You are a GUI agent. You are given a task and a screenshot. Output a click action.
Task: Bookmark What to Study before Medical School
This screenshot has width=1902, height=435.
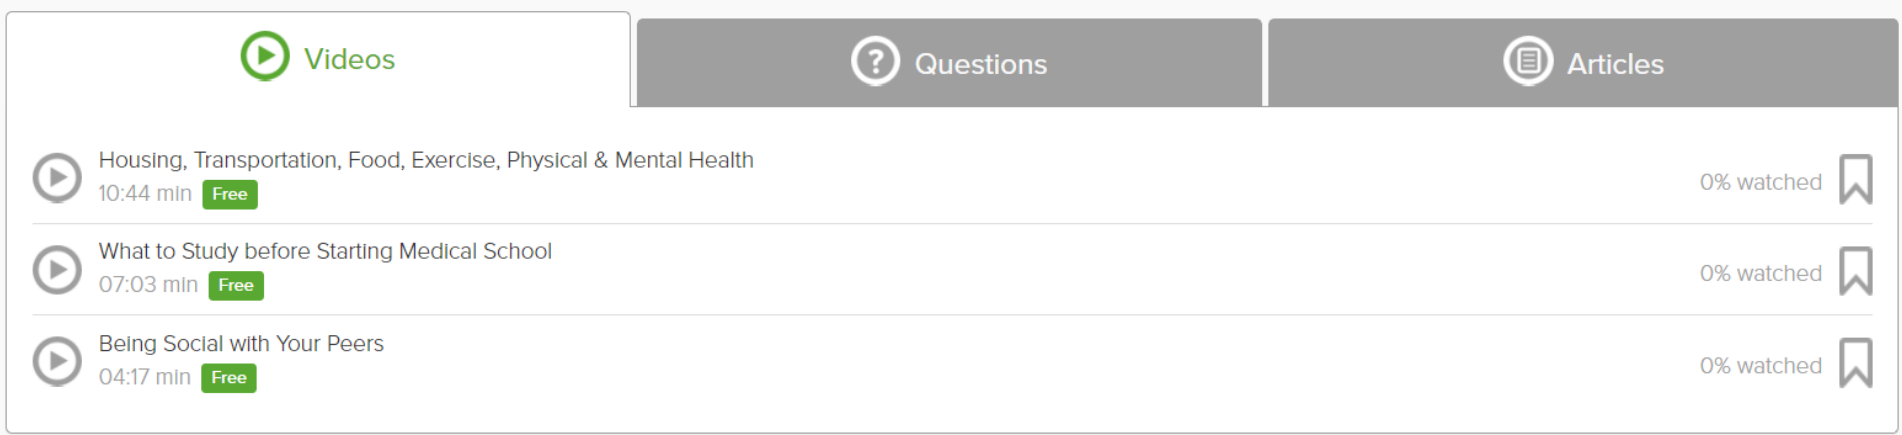pyautogui.click(x=1855, y=271)
